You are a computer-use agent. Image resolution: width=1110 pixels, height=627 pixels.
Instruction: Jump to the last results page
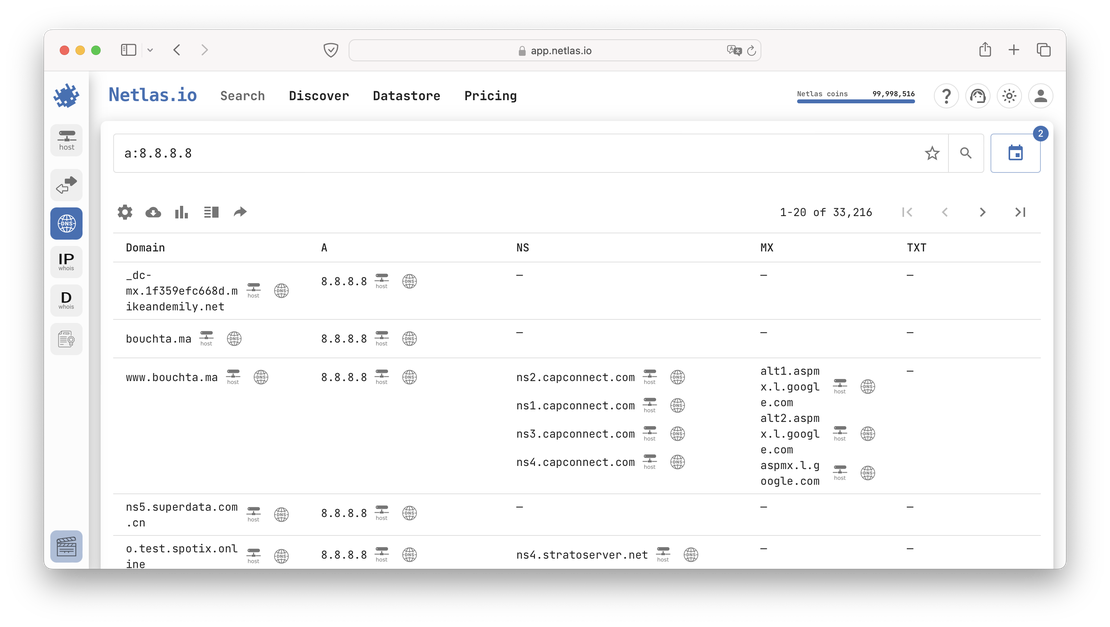point(1020,212)
